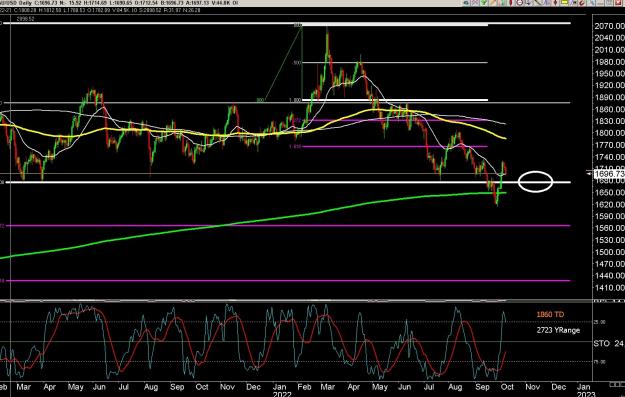
Task: Click the orange '1860 TD' indicator text
Action: click(x=550, y=314)
